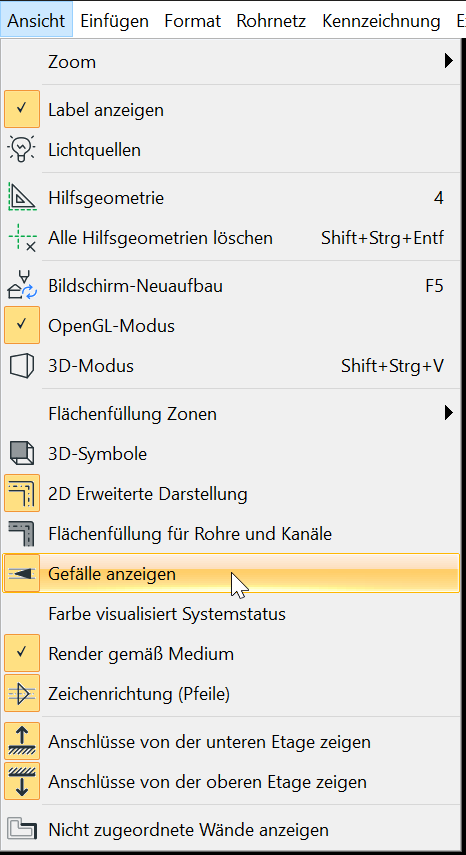466x855 pixels.
Task: Click the Nicht zugeordnete Wände anzeigen icon
Action: pos(22,830)
